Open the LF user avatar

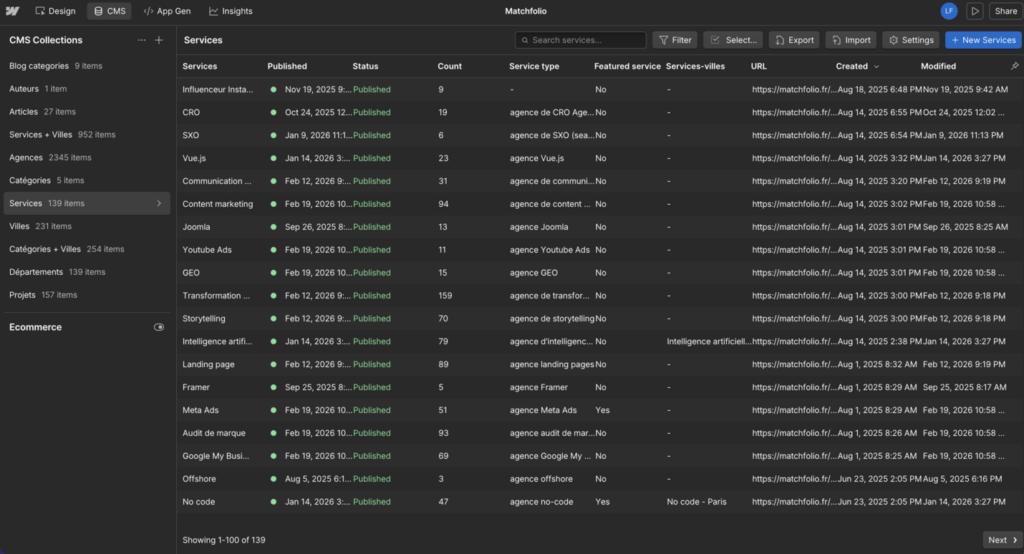tap(948, 11)
